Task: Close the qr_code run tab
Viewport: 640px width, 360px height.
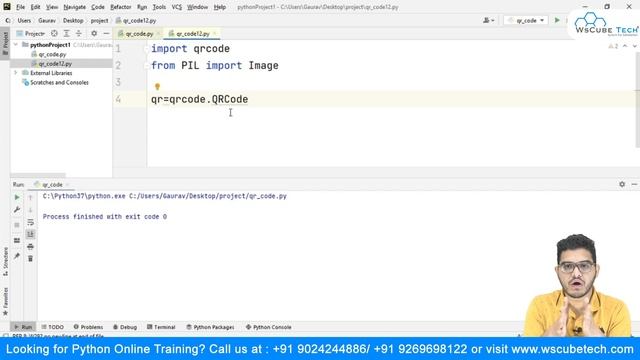Action: [68, 185]
